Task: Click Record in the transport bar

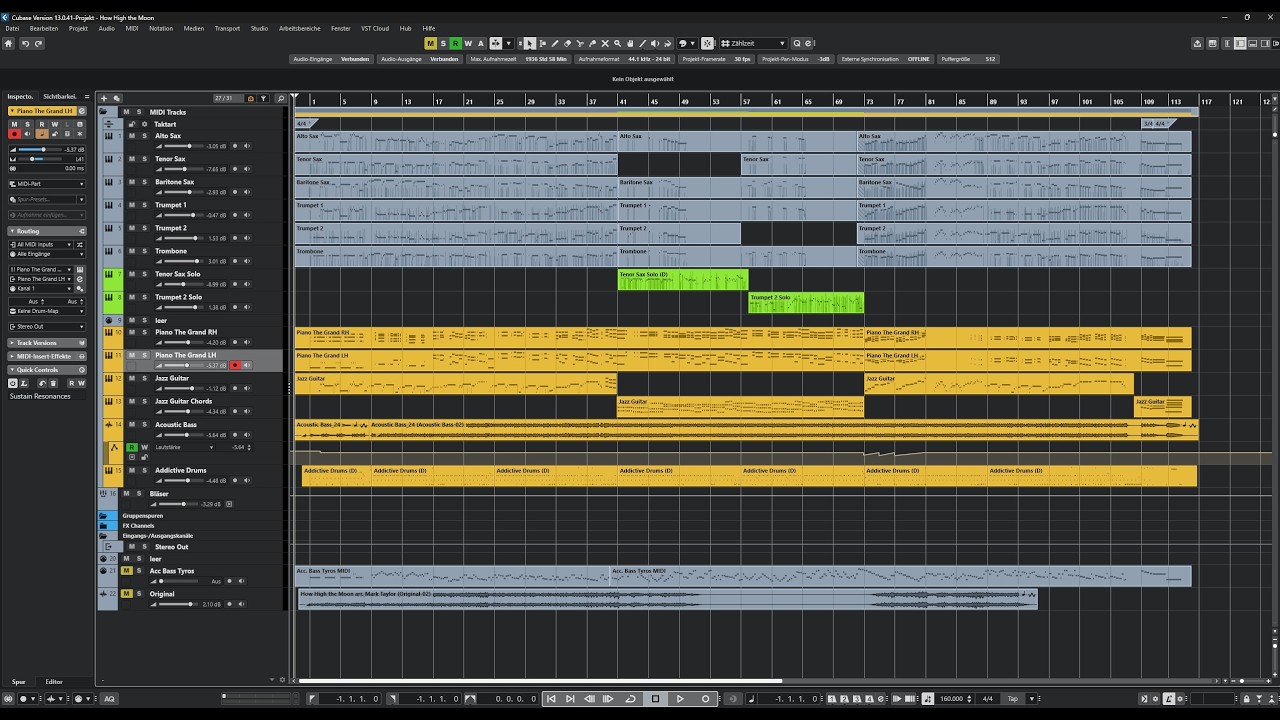Action: (x=705, y=699)
